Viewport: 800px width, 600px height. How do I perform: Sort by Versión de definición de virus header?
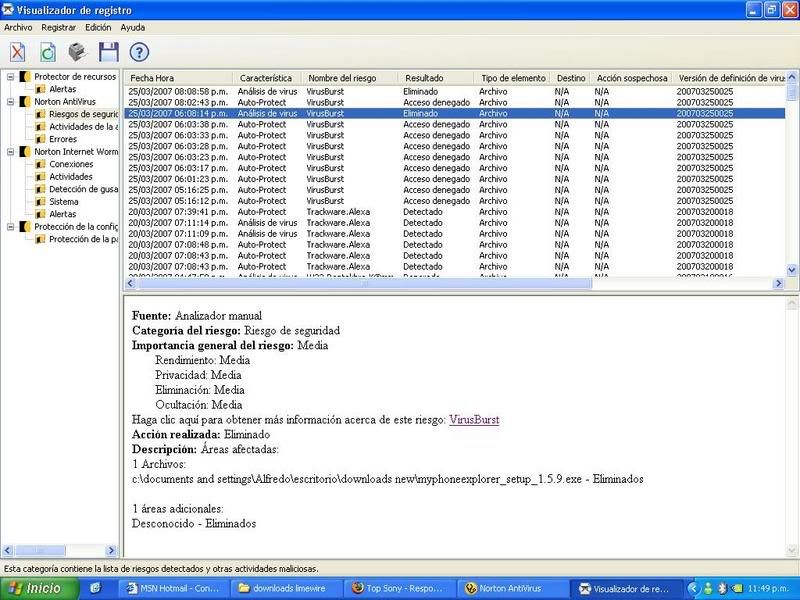730,78
